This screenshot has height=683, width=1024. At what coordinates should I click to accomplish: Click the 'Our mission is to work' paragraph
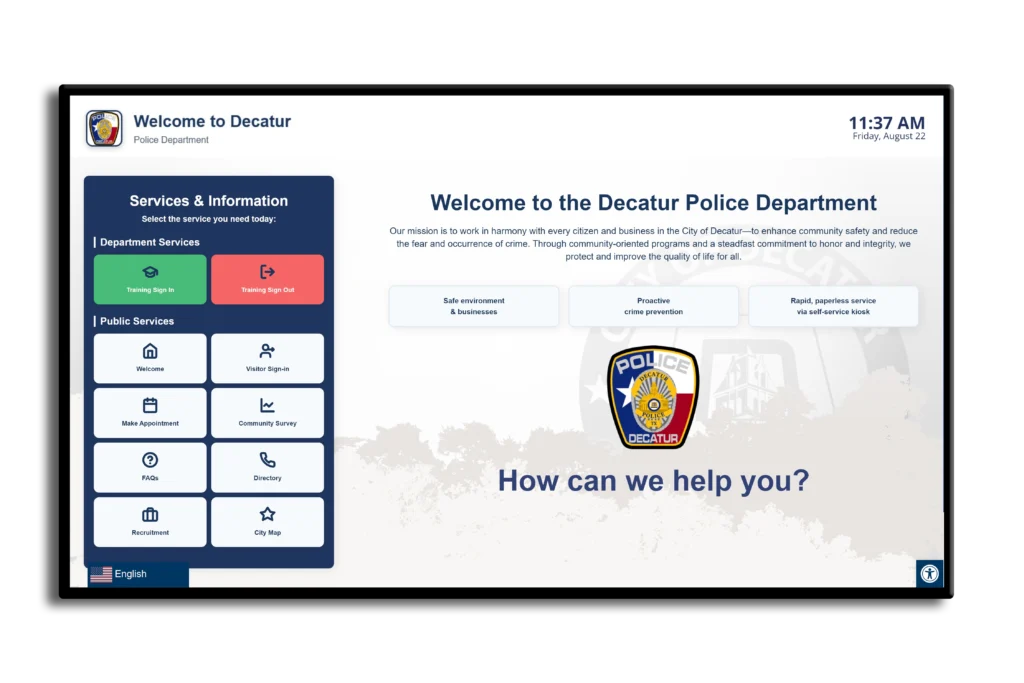point(653,244)
